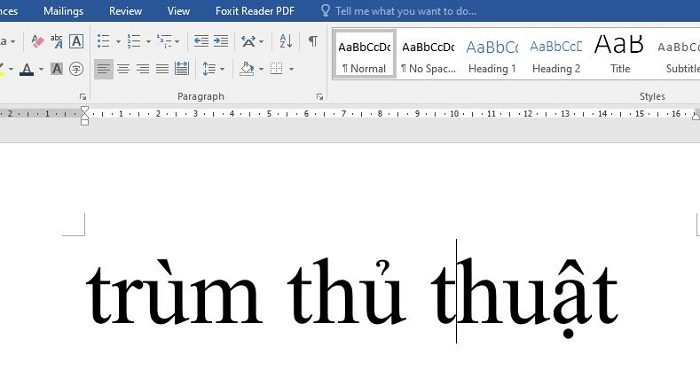700x375 pixels.
Task: Expand the Borders dropdown arrow
Action: (291, 69)
